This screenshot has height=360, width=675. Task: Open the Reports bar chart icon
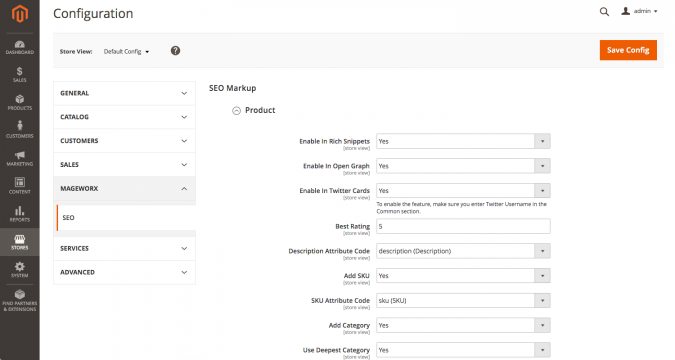pos(19,214)
